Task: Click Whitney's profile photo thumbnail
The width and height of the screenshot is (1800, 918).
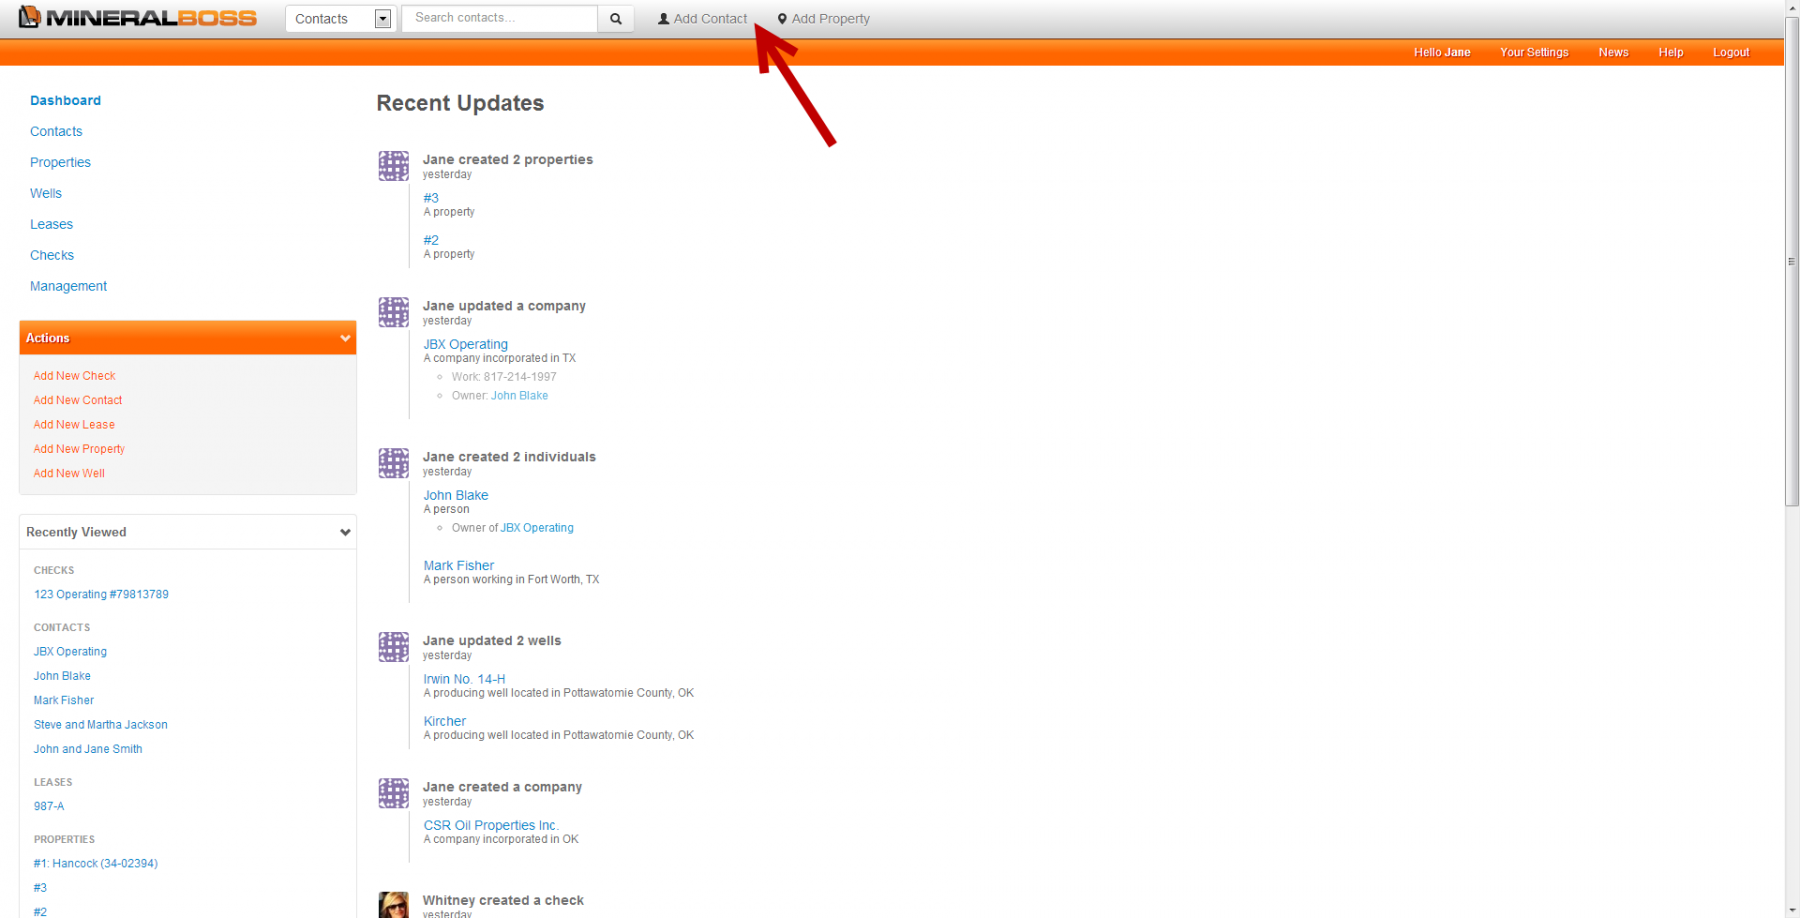Action: [x=393, y=904]
